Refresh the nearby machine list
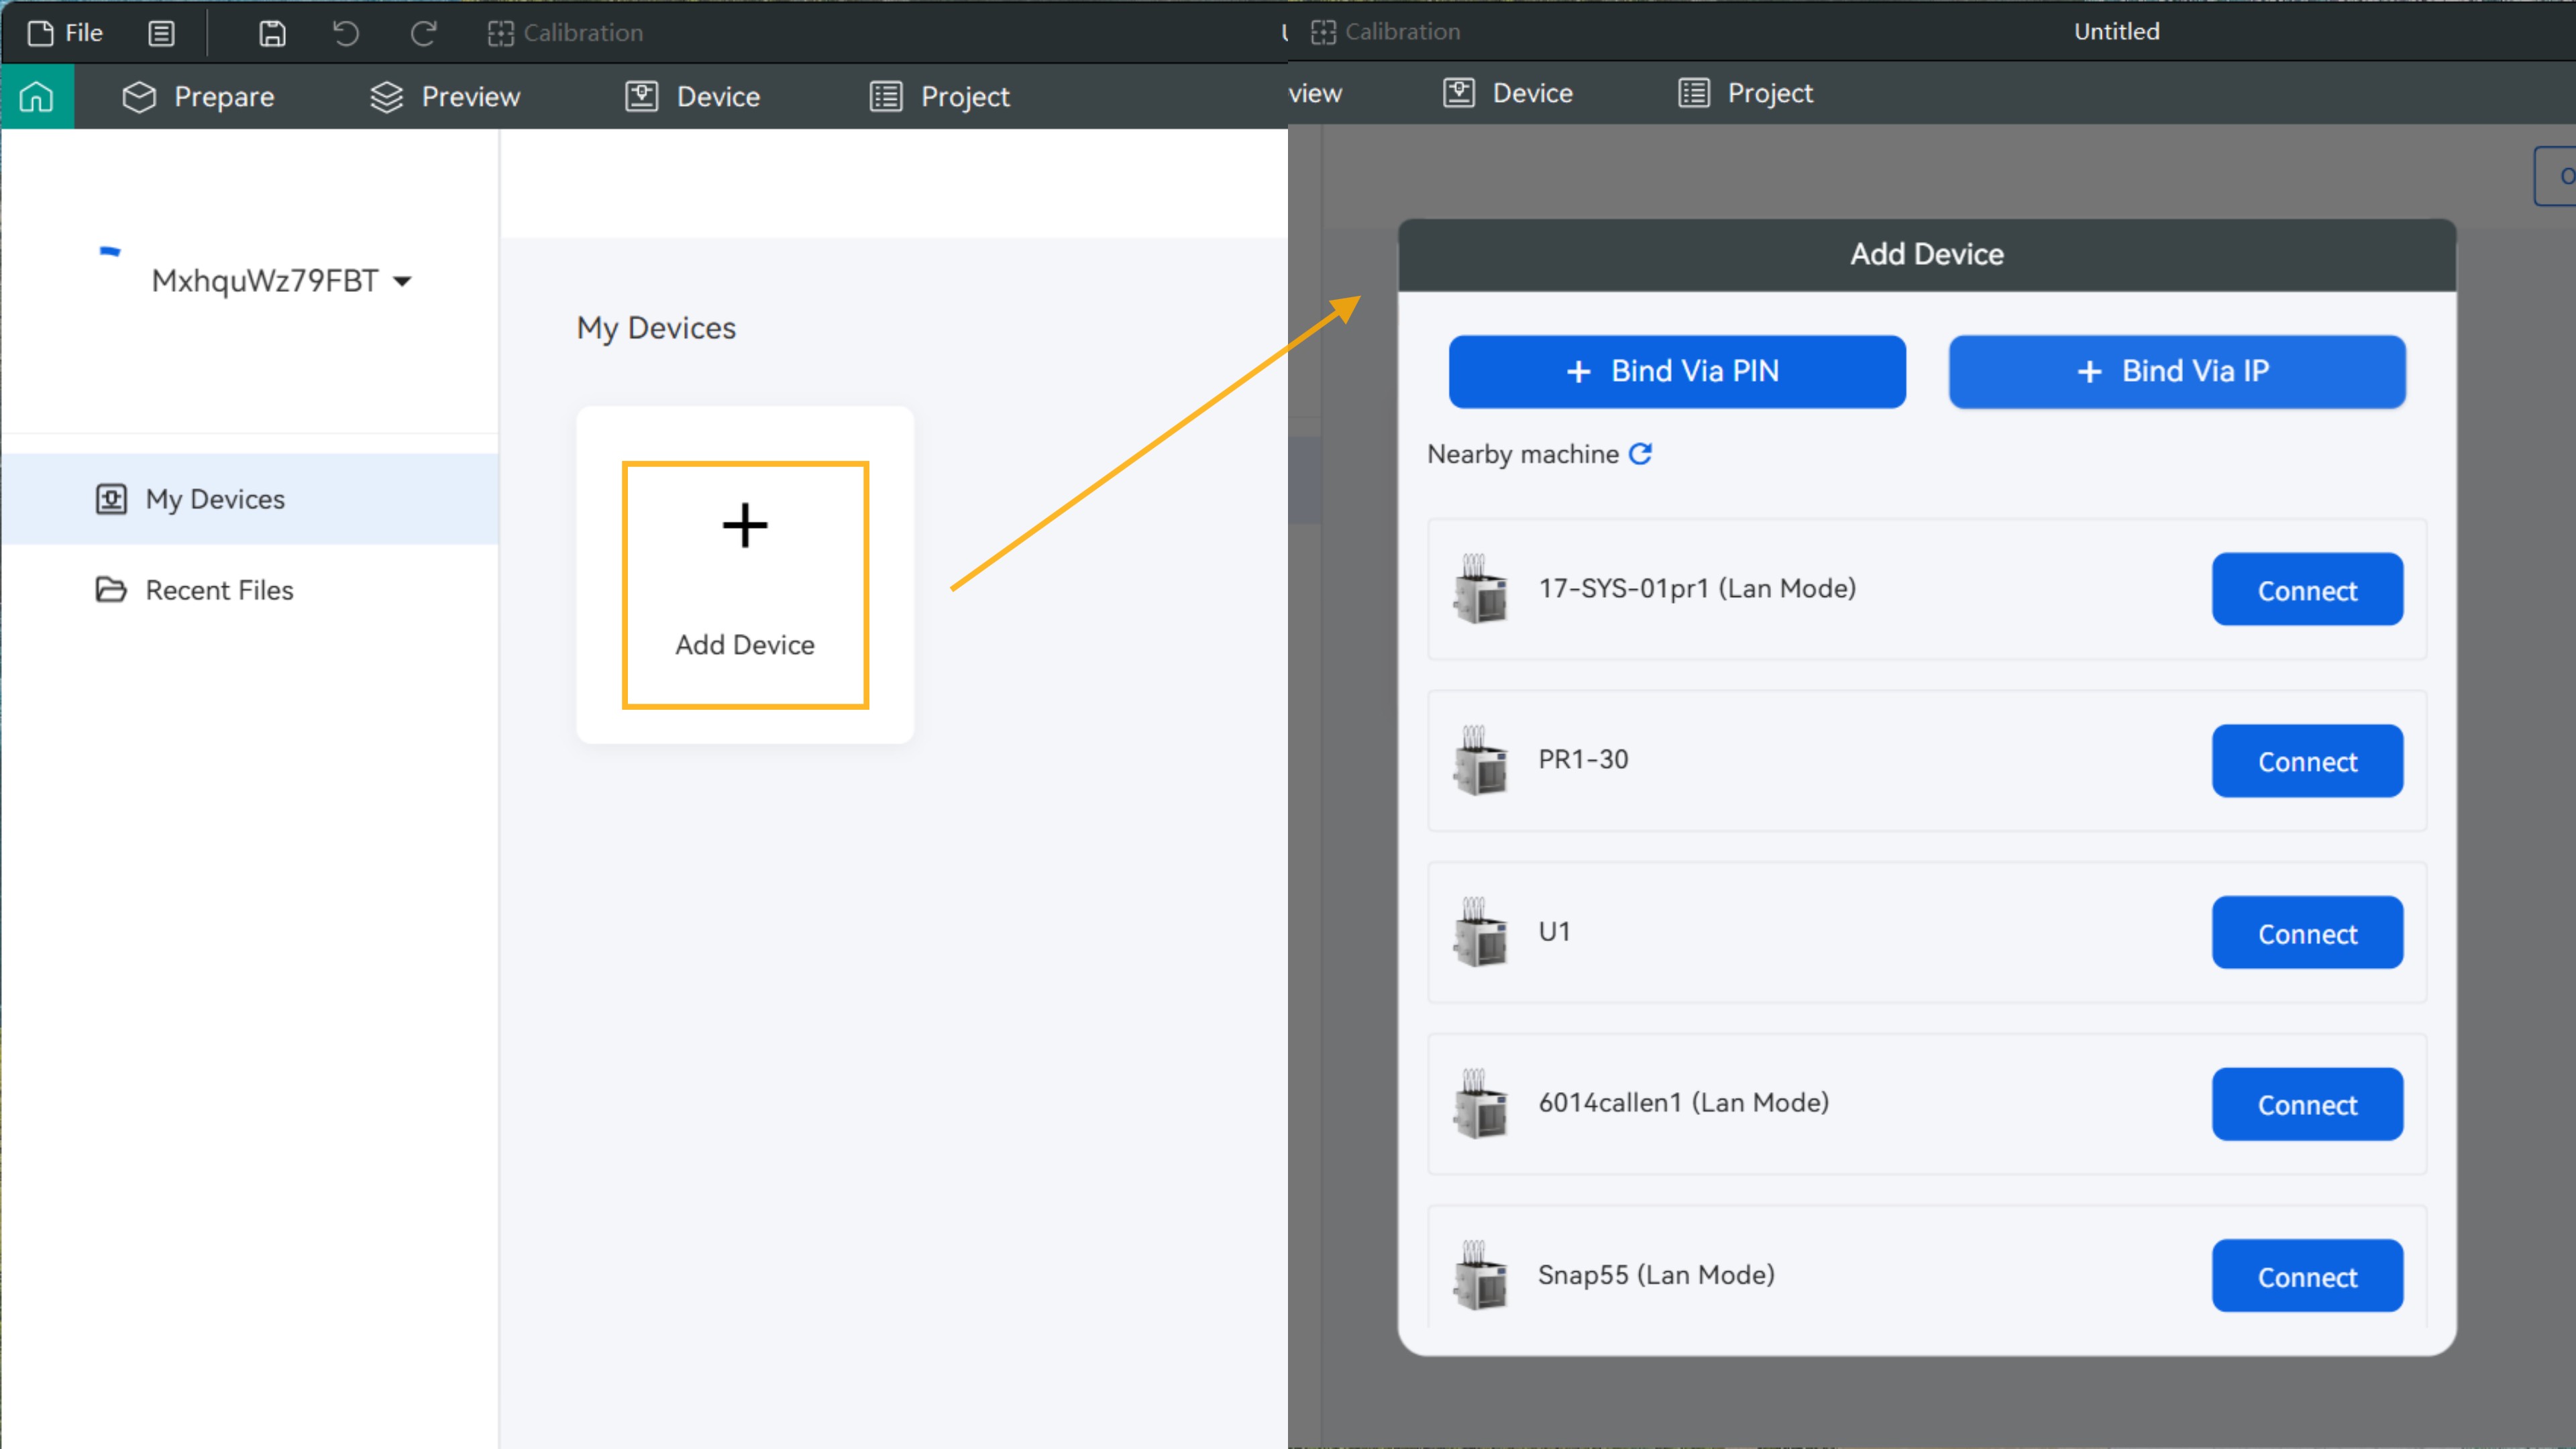This screenshot has width=2576, height=1449. click(x=1641, y=454)
